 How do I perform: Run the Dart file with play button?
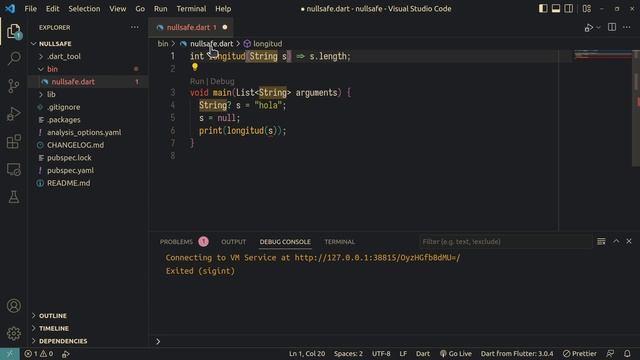(588, 28)
